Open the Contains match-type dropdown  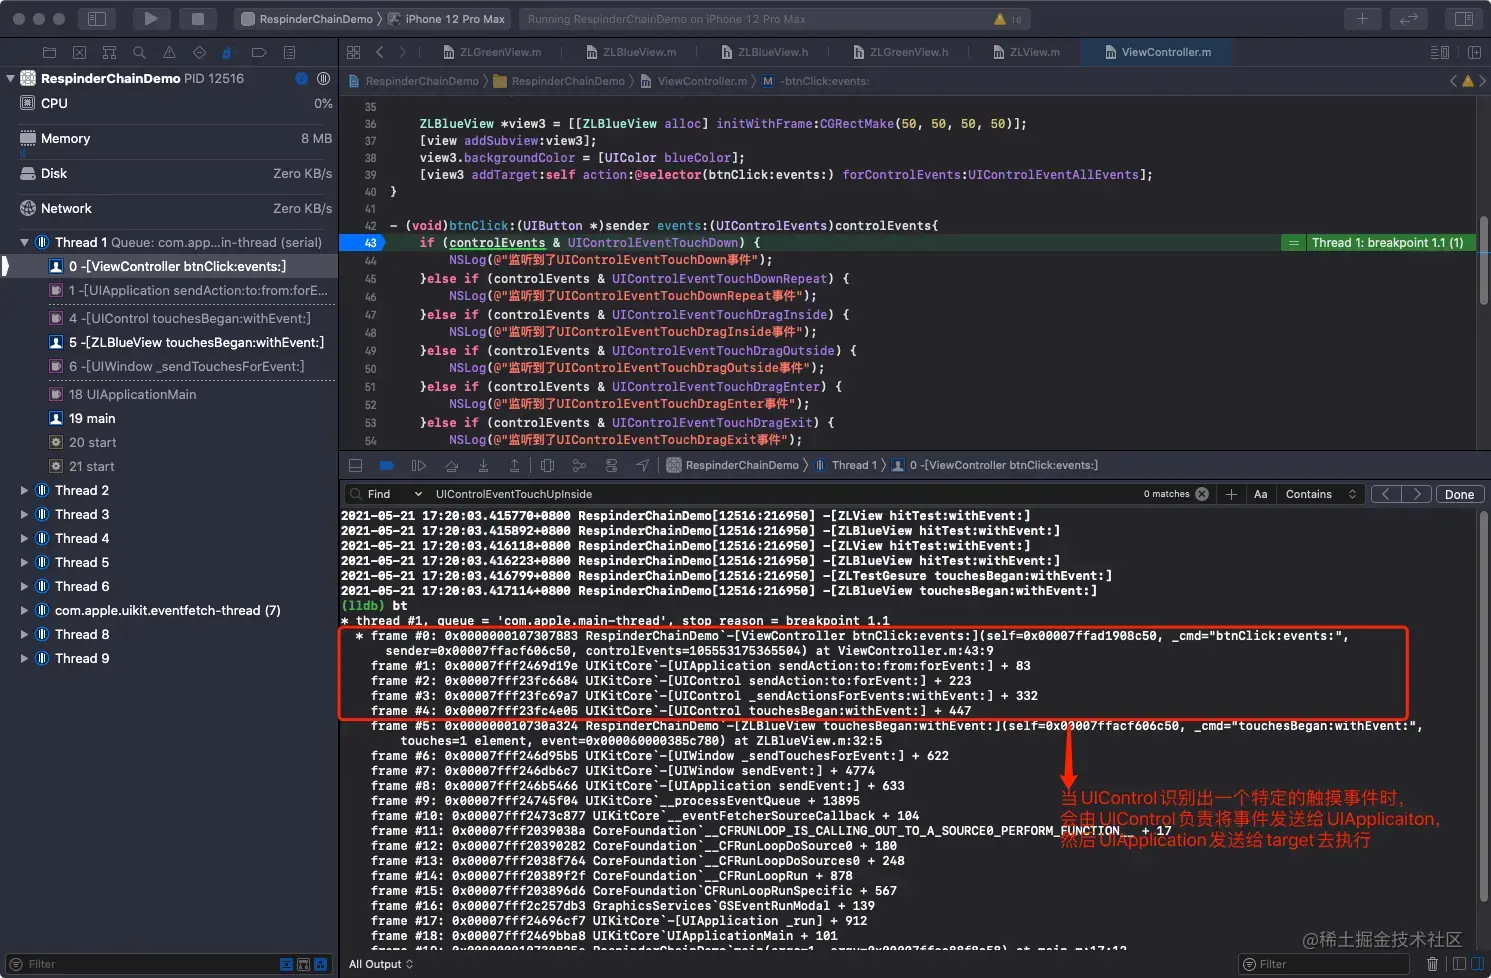1320,494
